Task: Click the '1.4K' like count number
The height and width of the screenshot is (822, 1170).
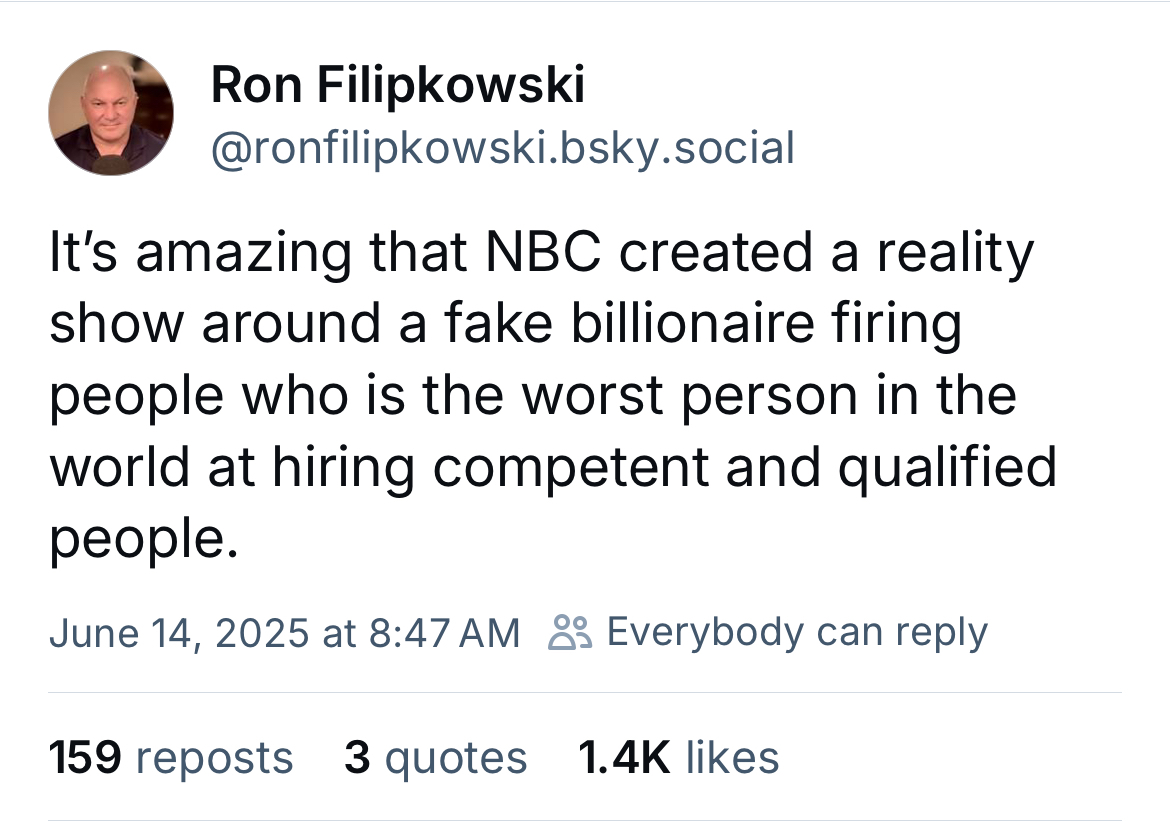Action: coord(624,757)
